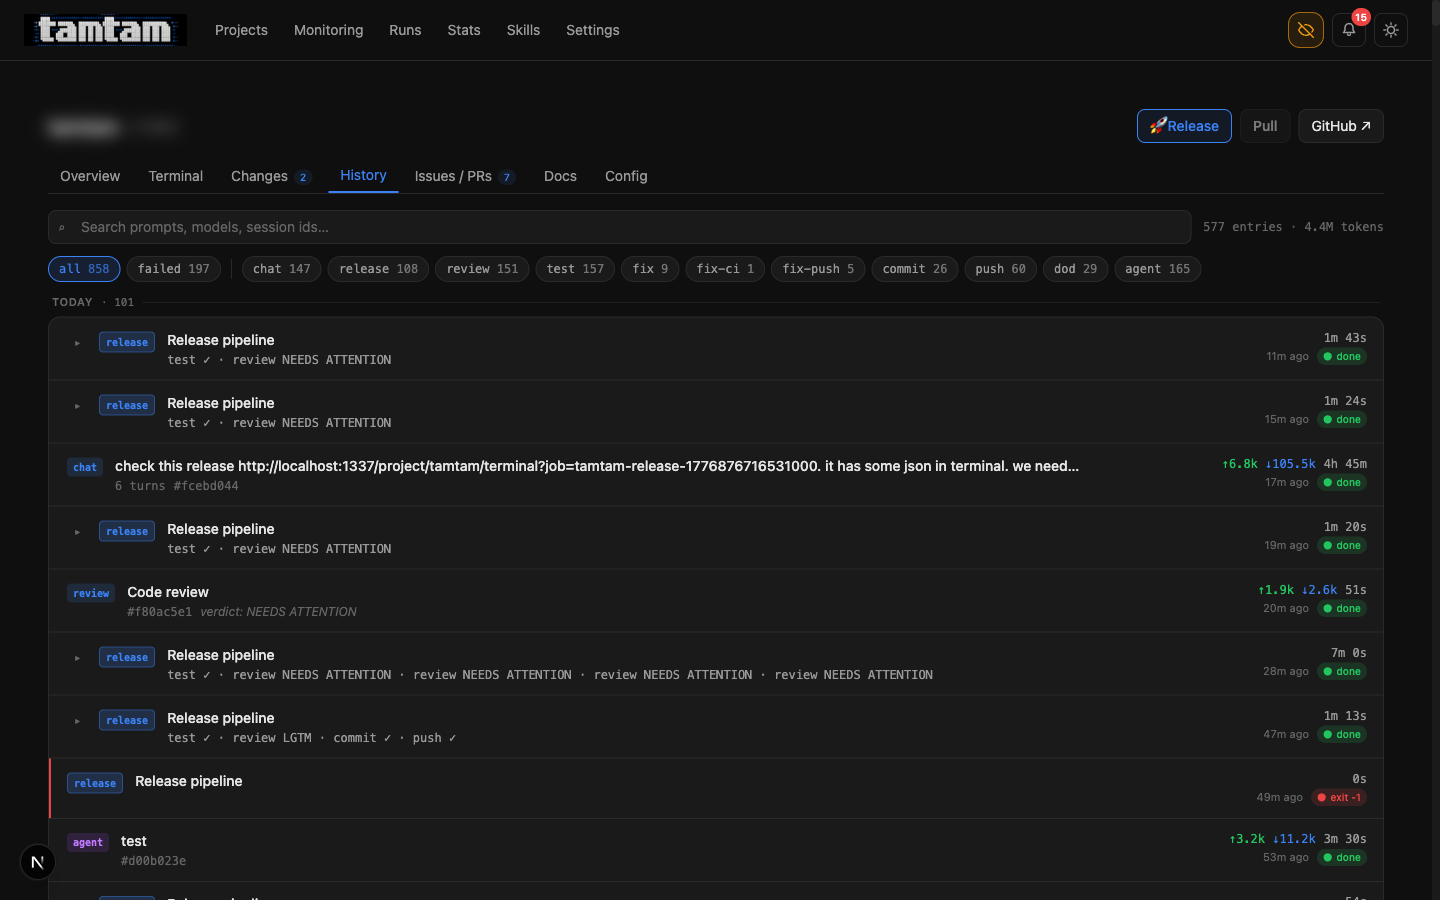This screenshot has height=900, width=1440.
Task: Select the 'all 858' filter chip
Action: click(x=84, y=269)
